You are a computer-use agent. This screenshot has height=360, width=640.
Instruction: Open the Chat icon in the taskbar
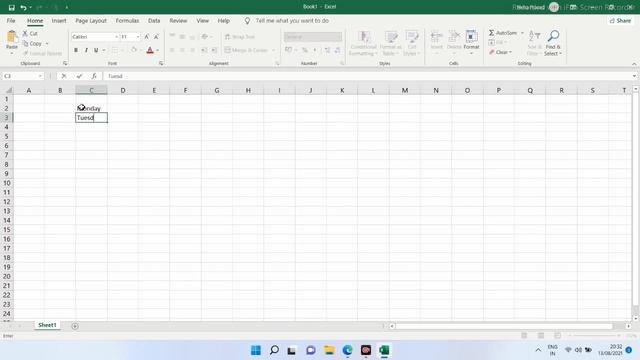click(x=311, y=350)
